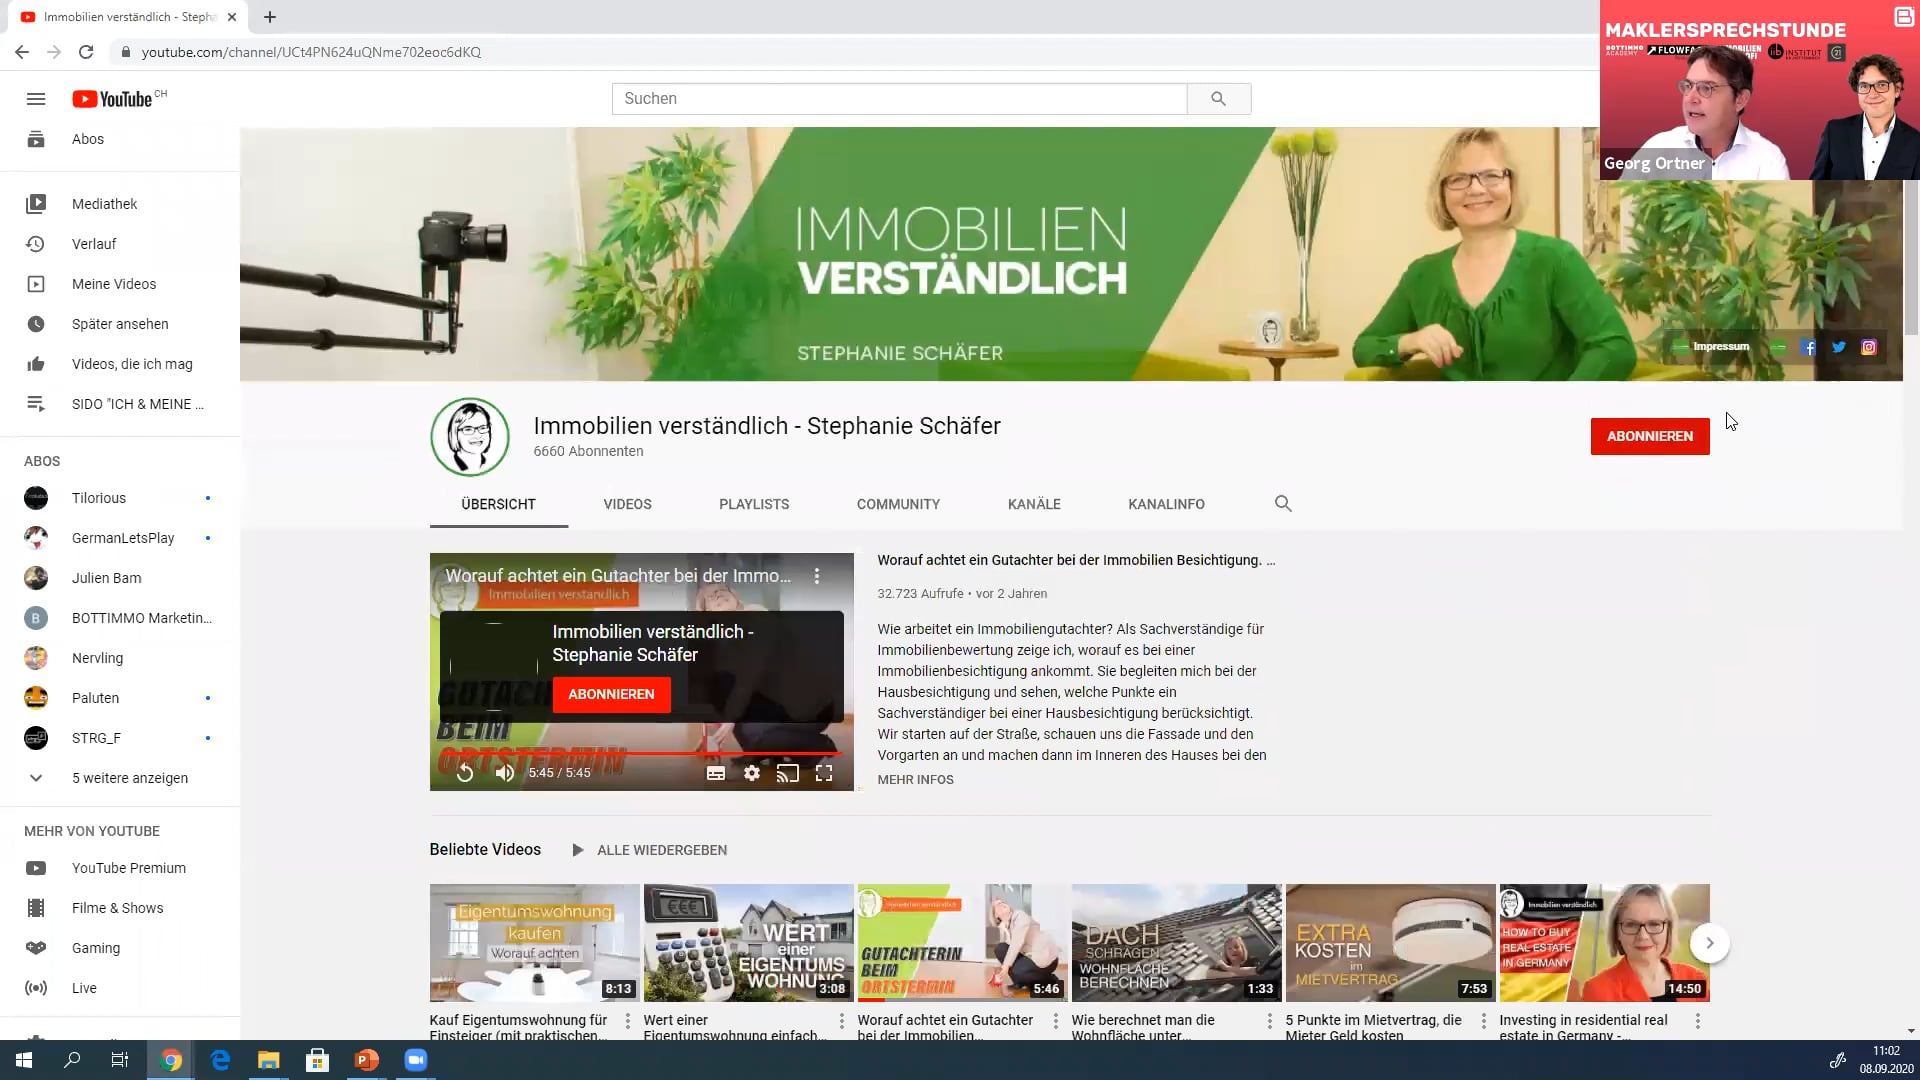Open DACH Schrägen Wohnfläche video thumbnail
The image size is (1920, 1080).
[x=1176, y=943]
